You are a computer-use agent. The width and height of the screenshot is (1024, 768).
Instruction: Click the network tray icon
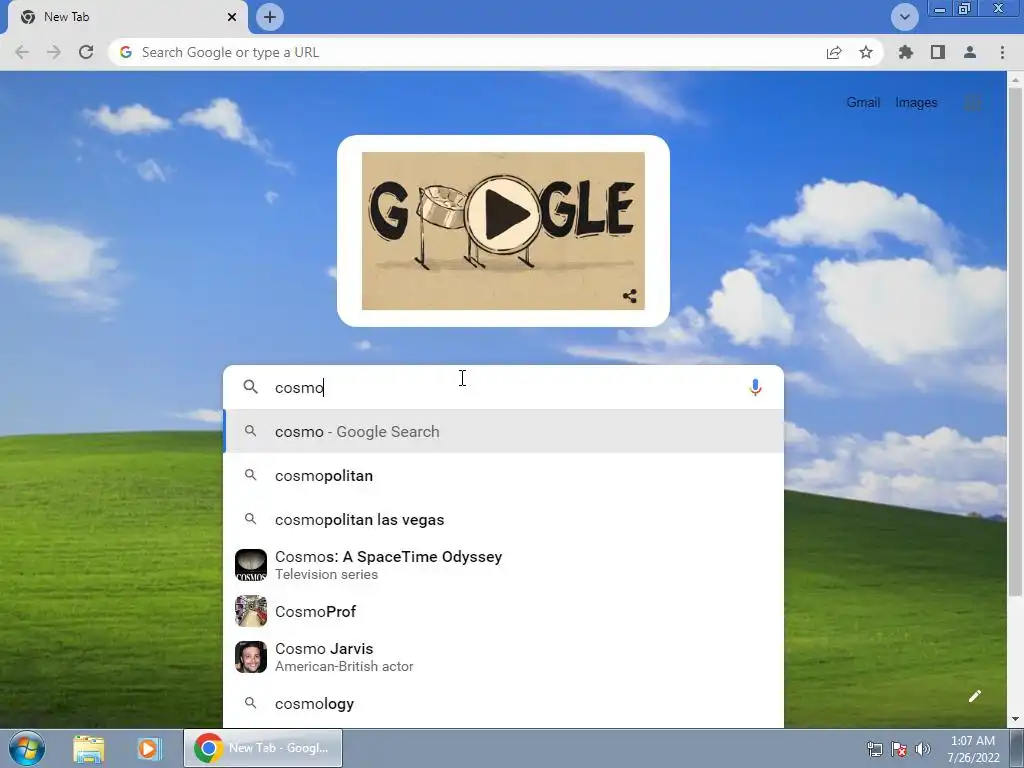[x=874, y=749]
